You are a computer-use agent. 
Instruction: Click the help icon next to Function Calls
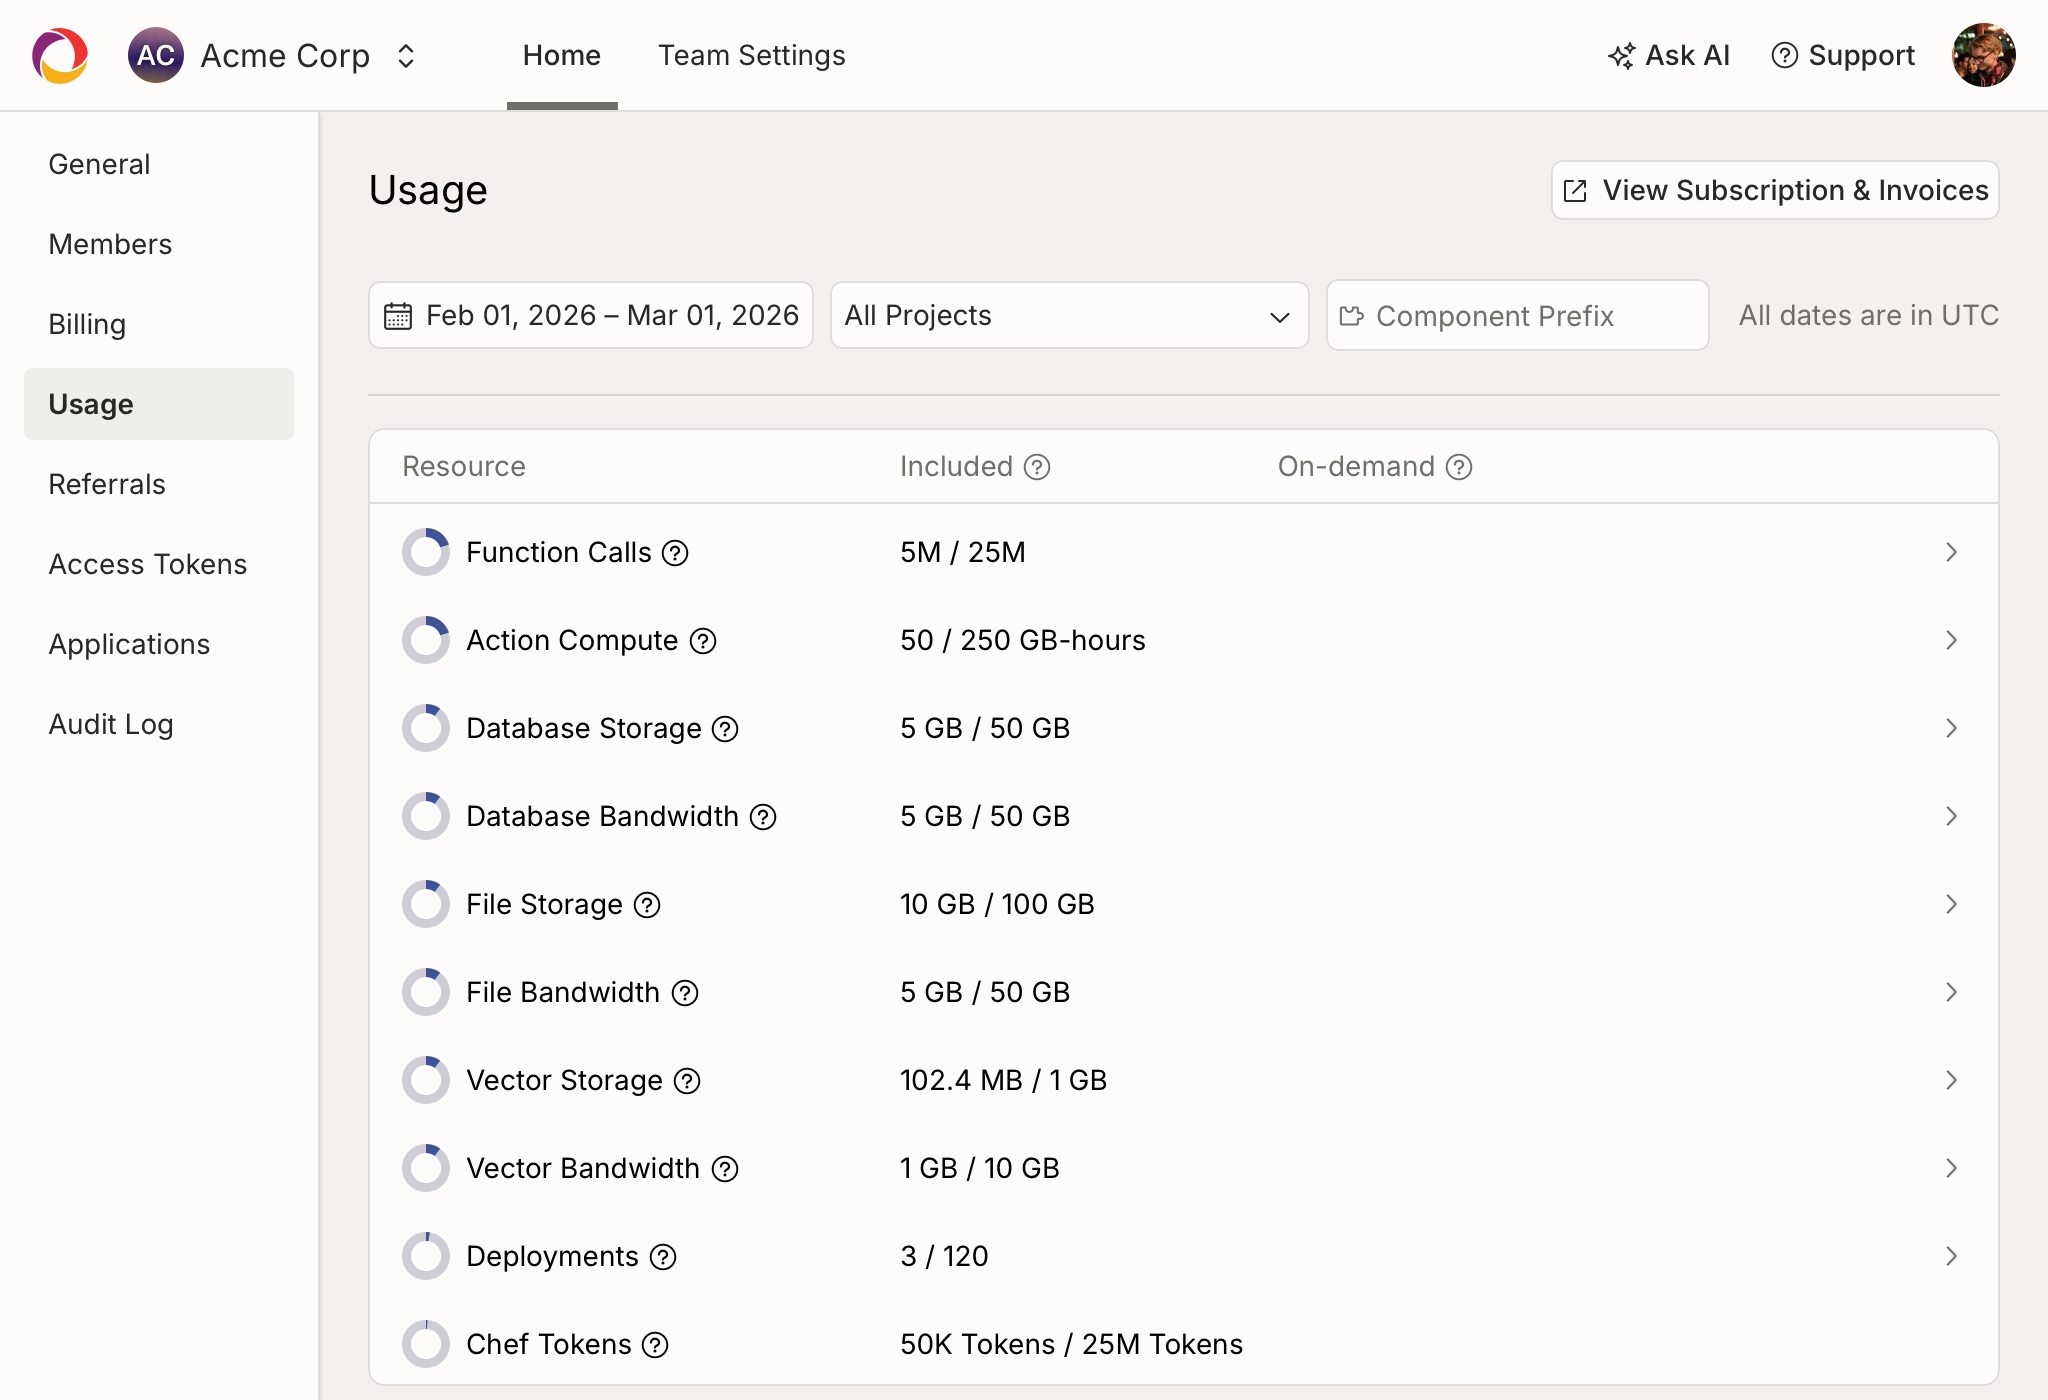(674, 553)
